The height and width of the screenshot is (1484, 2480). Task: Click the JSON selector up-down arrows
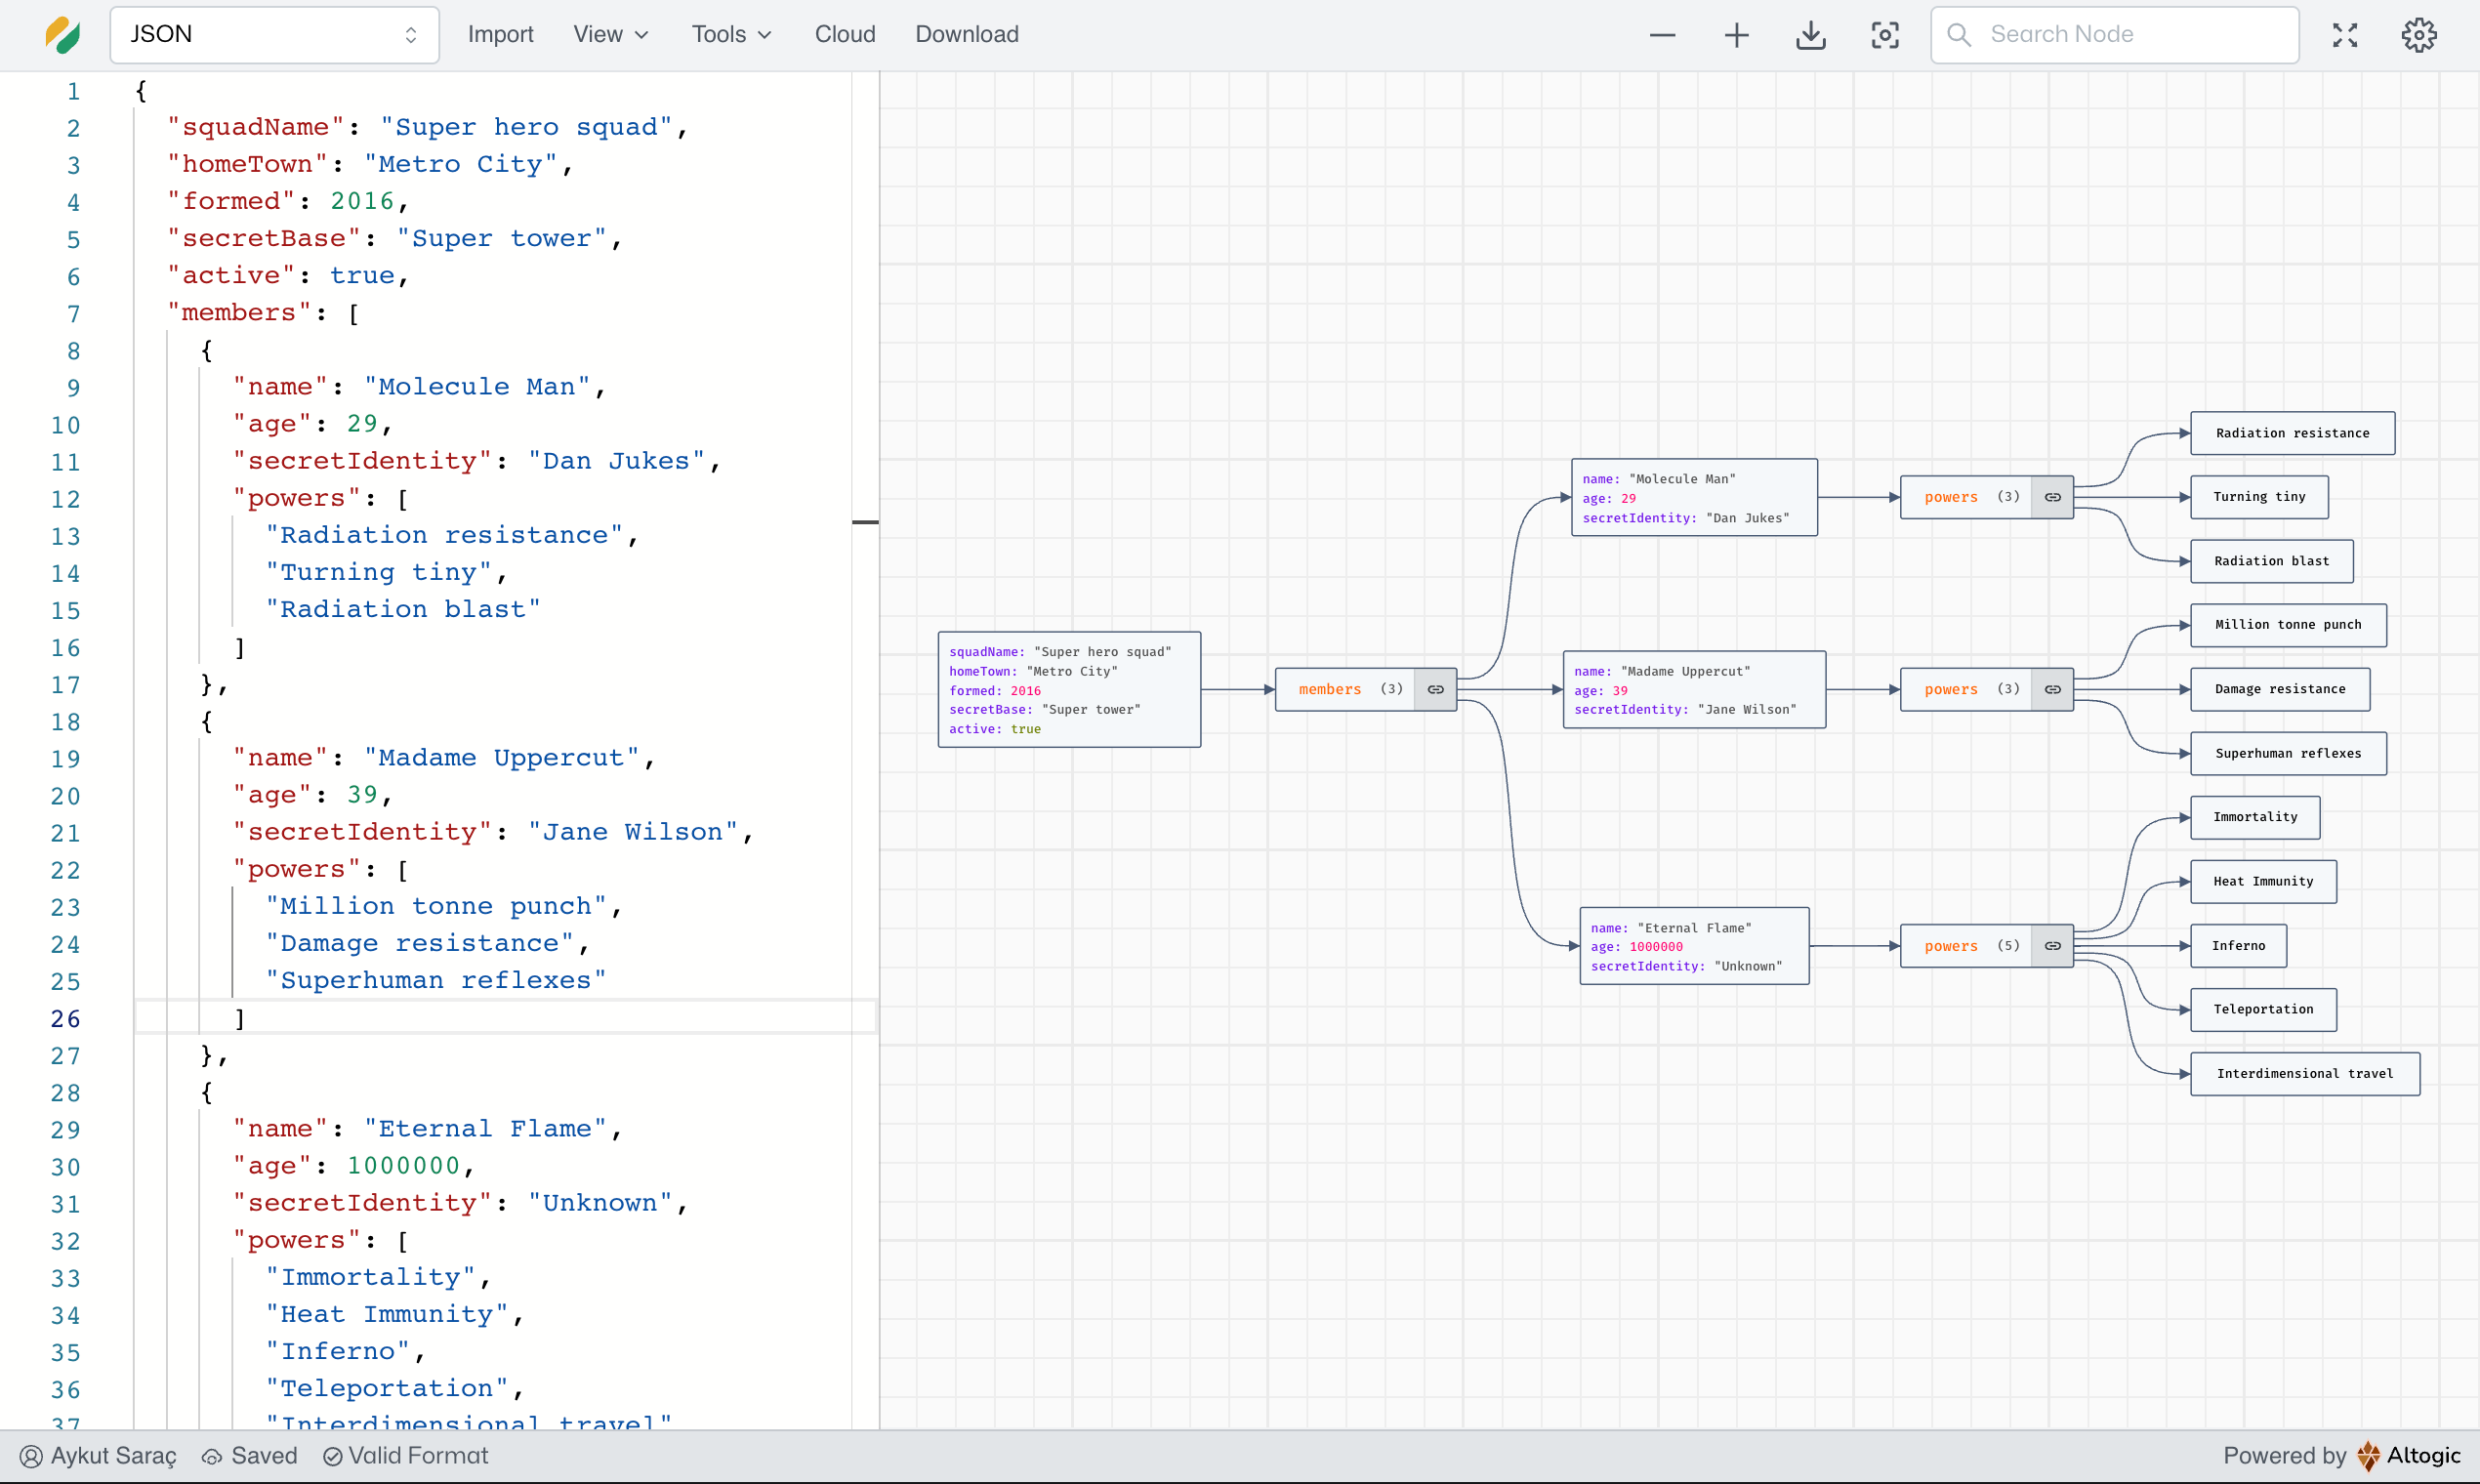click(x=411, y=35)
